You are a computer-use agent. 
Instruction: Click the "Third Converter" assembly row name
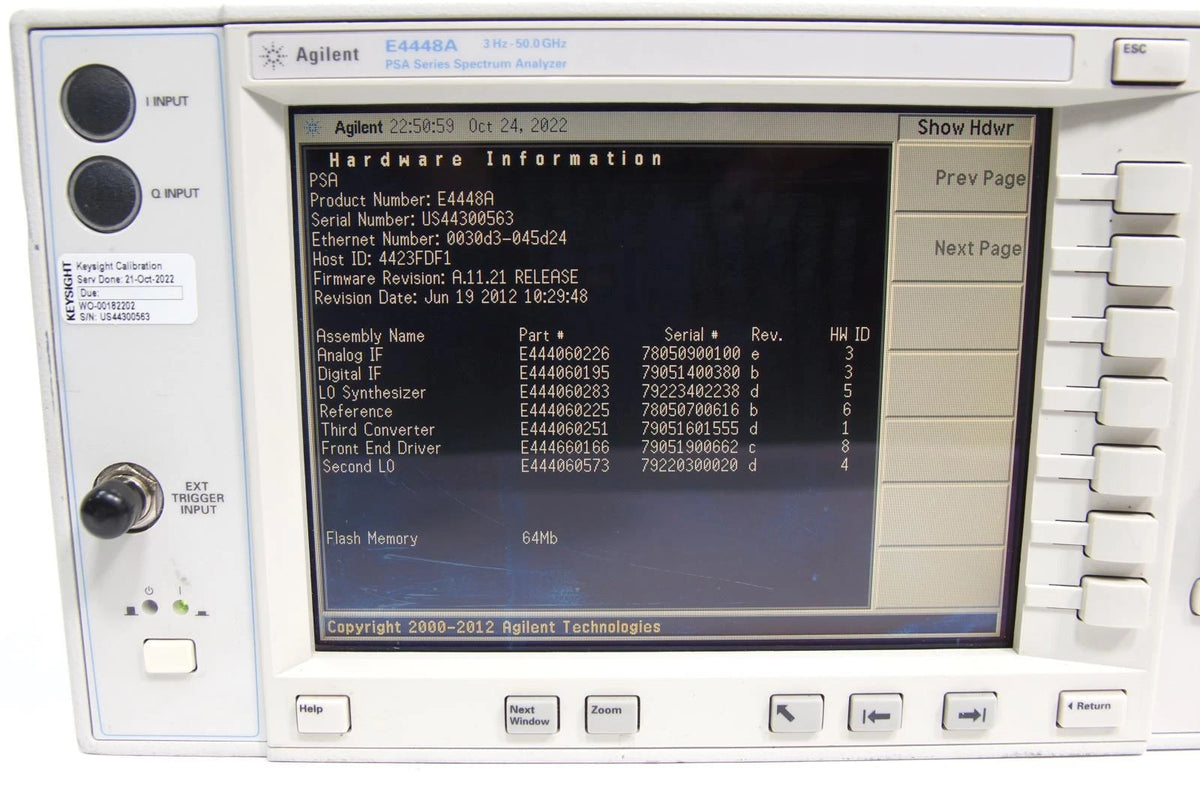point(378,430)
